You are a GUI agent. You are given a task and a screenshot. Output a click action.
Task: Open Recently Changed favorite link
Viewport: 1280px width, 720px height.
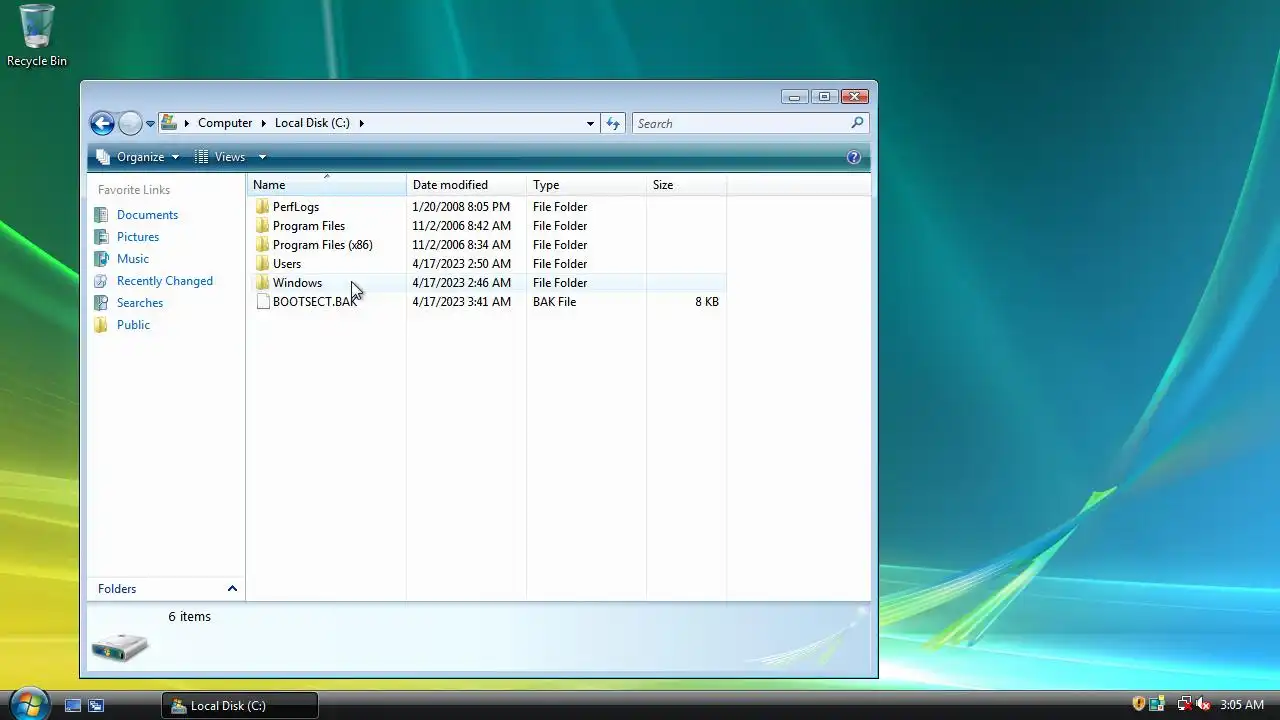(x=165, y=281)
